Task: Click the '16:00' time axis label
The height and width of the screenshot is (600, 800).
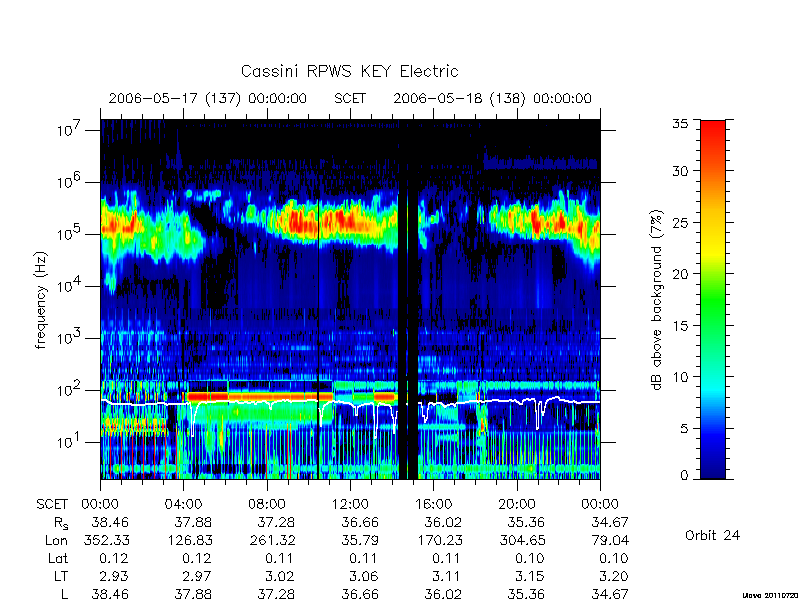Action: point(433,504)
